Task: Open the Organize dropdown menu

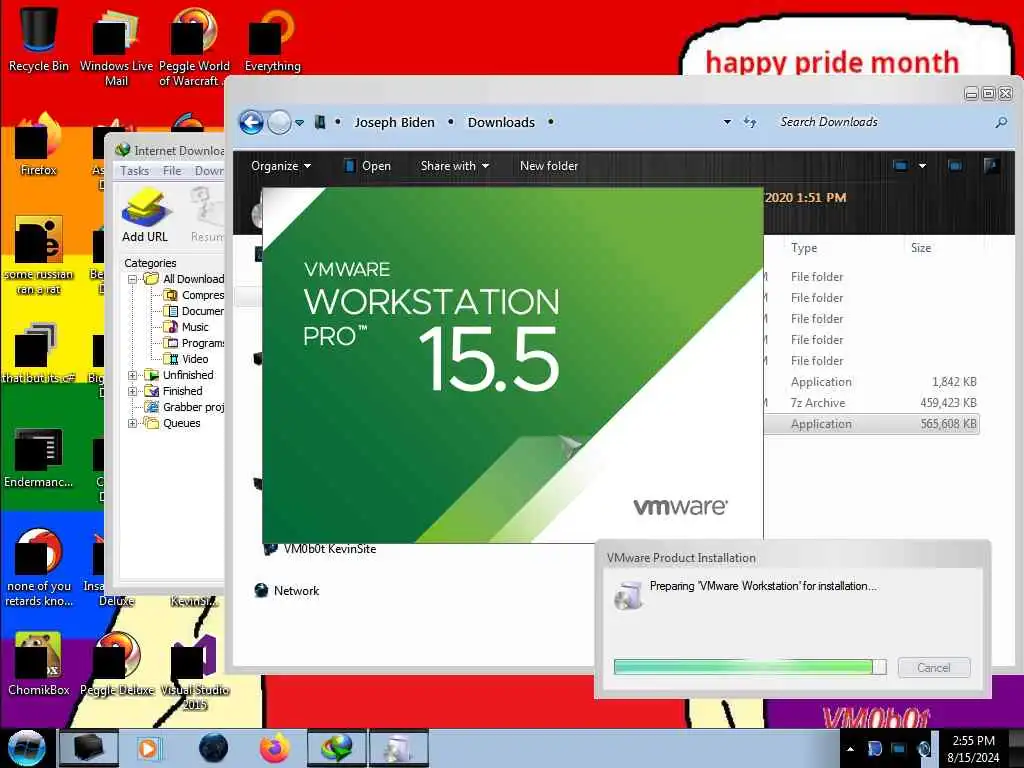Action: pyautogui.click(x=281, y=166)
